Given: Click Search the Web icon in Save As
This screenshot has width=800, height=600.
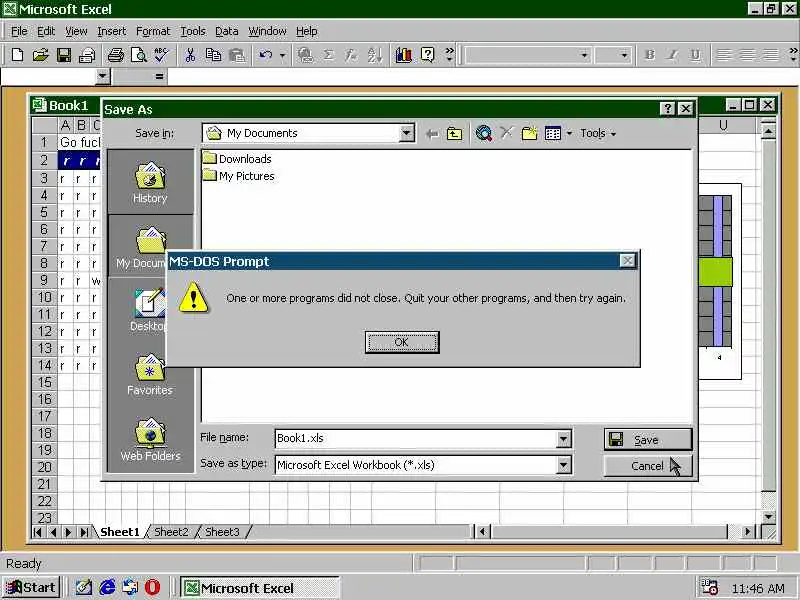Looking at the screenshot, I should 484,134.
